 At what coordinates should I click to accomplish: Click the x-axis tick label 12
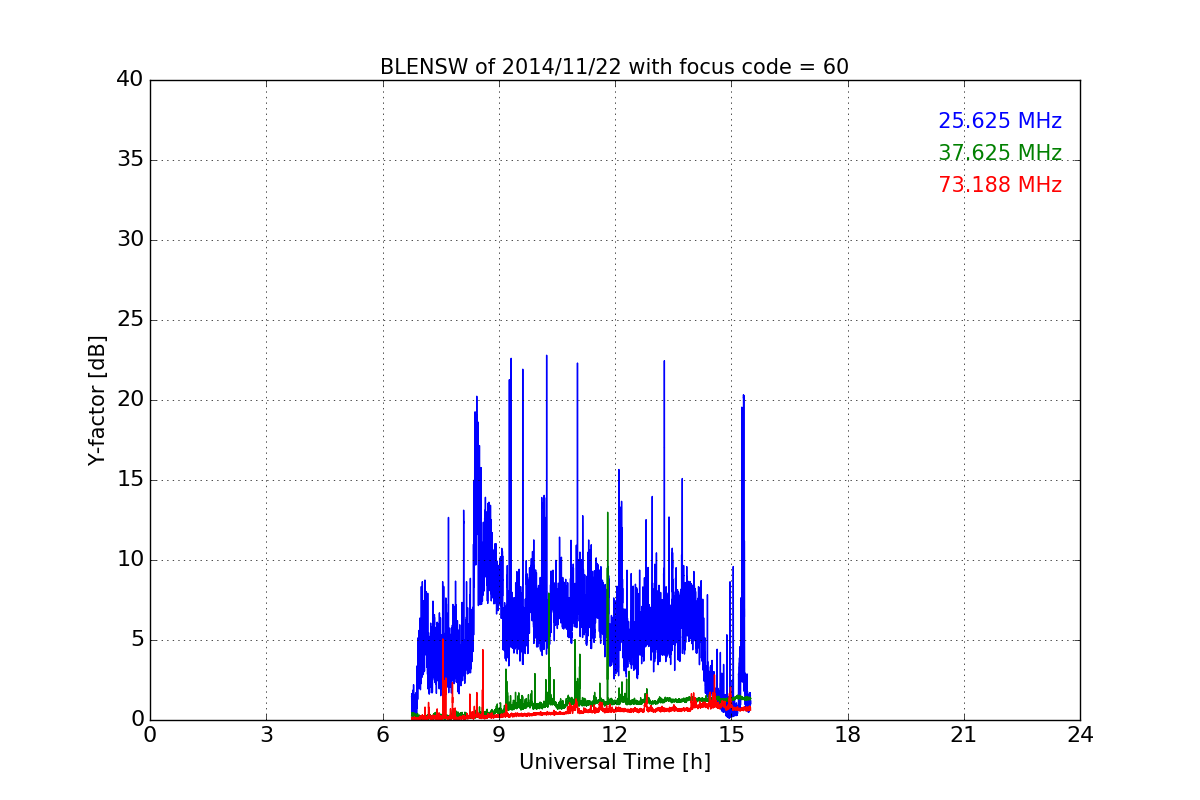point(615,735)
